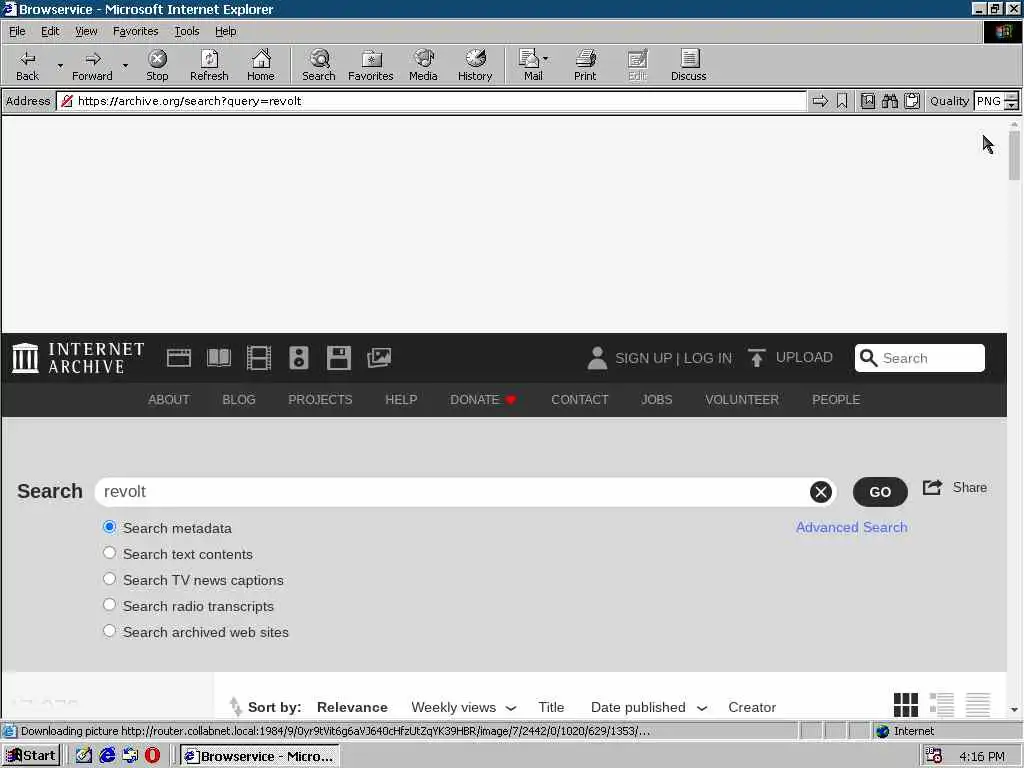Viewport: 1024px width, 768px height.
Task: Clear the revolt search query
Action: [x=821, y=492]
